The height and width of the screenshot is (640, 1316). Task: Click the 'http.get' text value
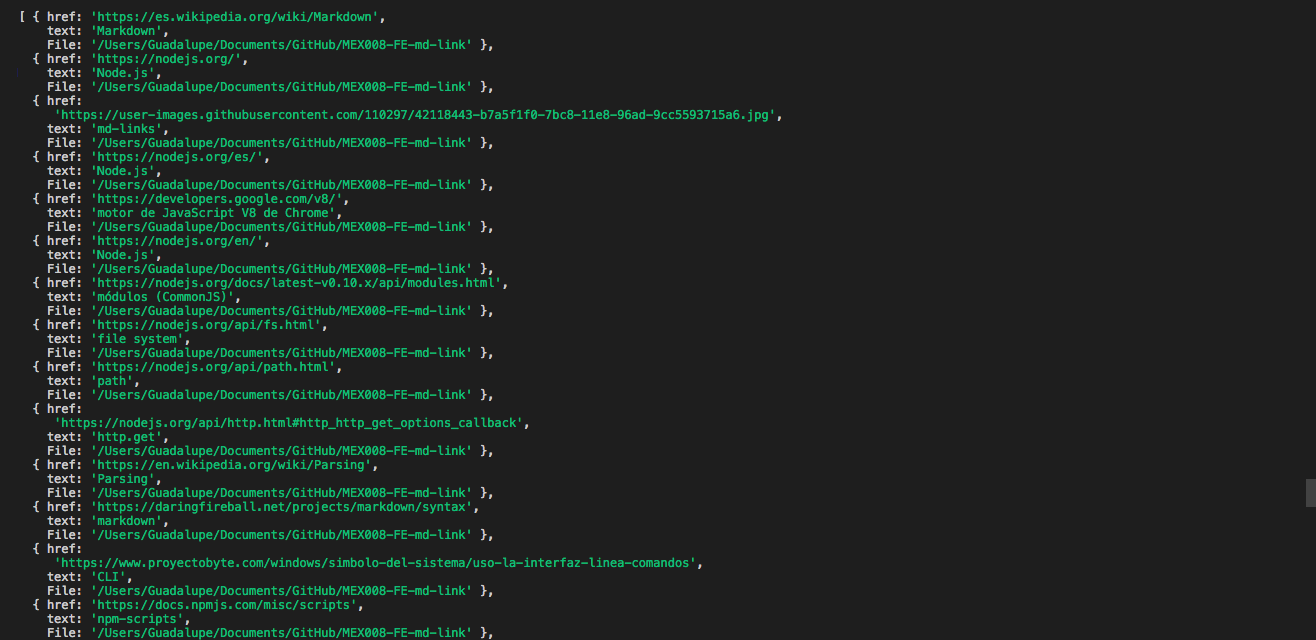click(x=127, y=437)
